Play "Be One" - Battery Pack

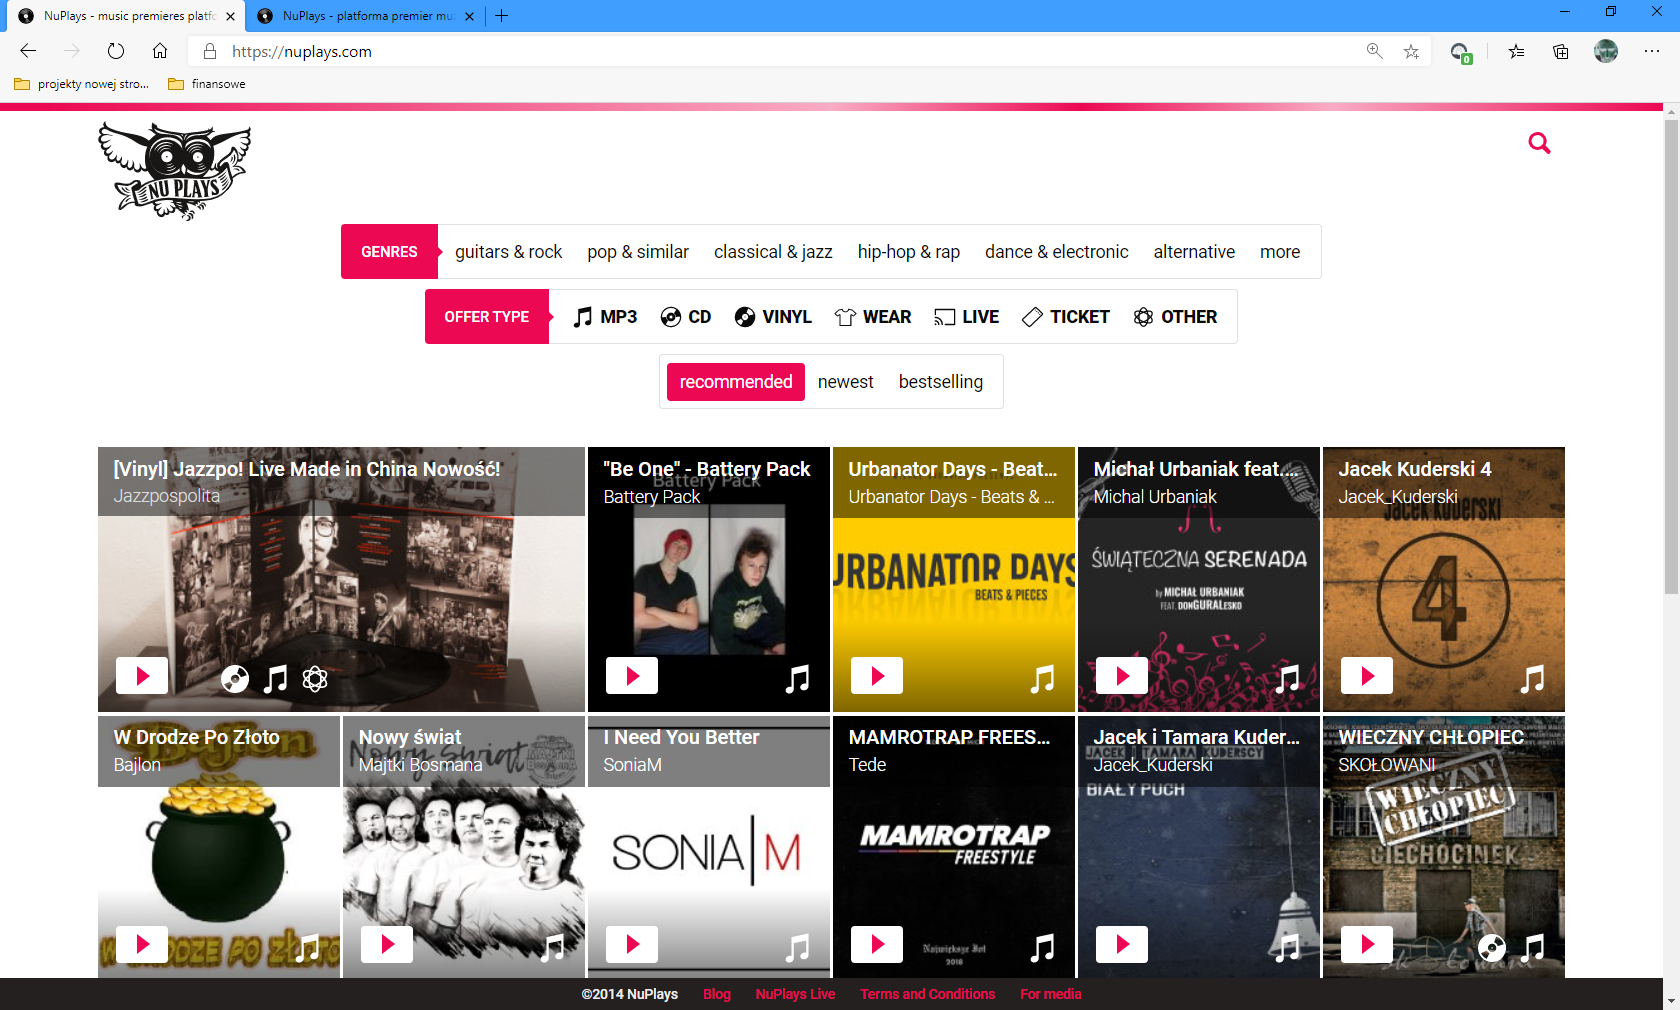[632, 676]
